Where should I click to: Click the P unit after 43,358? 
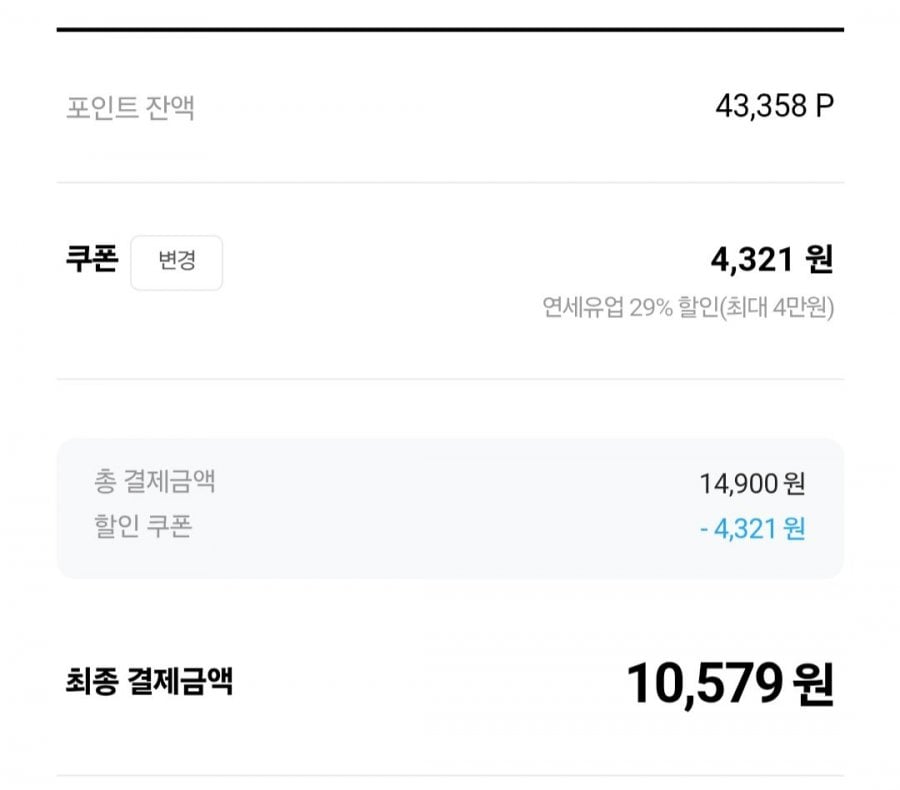point(824,106)
